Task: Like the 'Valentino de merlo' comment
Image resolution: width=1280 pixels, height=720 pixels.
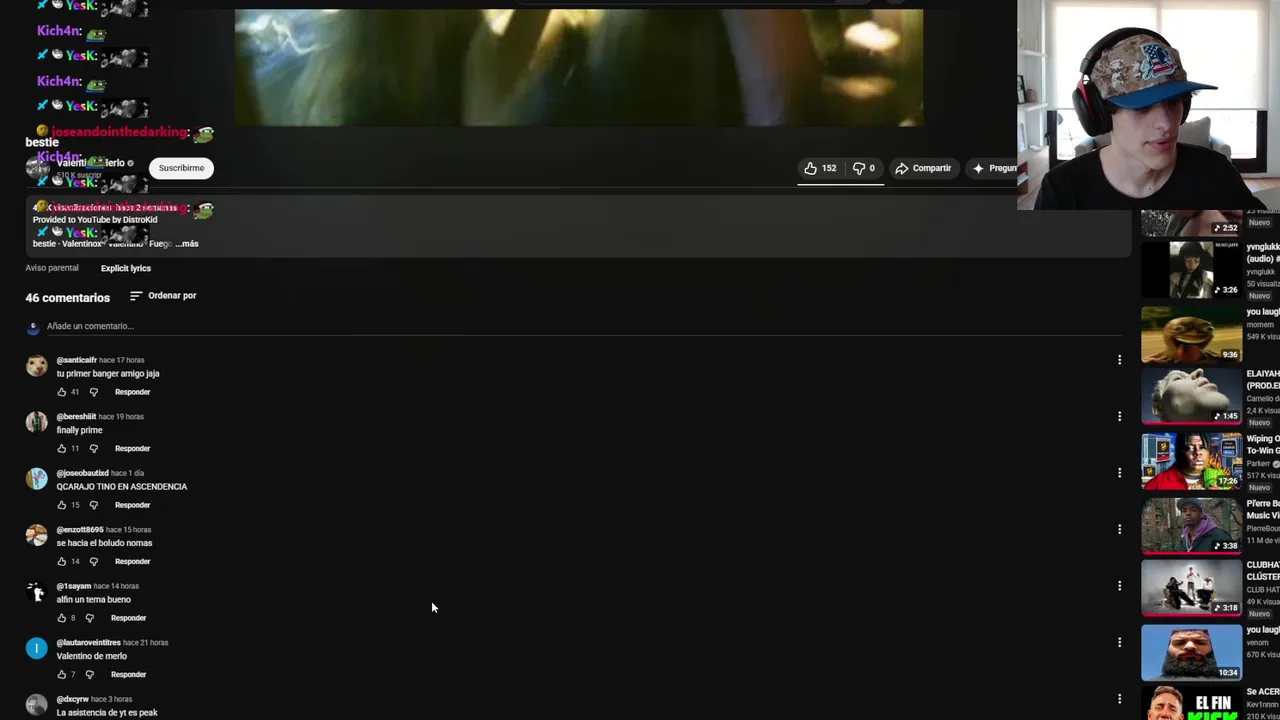Action: [x=61, y=675]
